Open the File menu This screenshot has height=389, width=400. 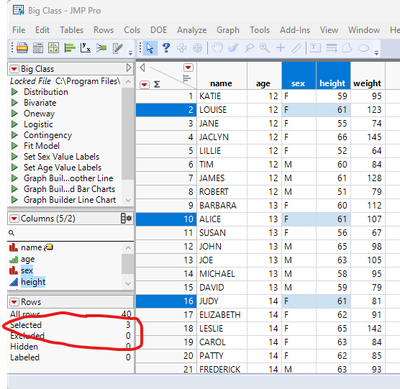(19, 30)
